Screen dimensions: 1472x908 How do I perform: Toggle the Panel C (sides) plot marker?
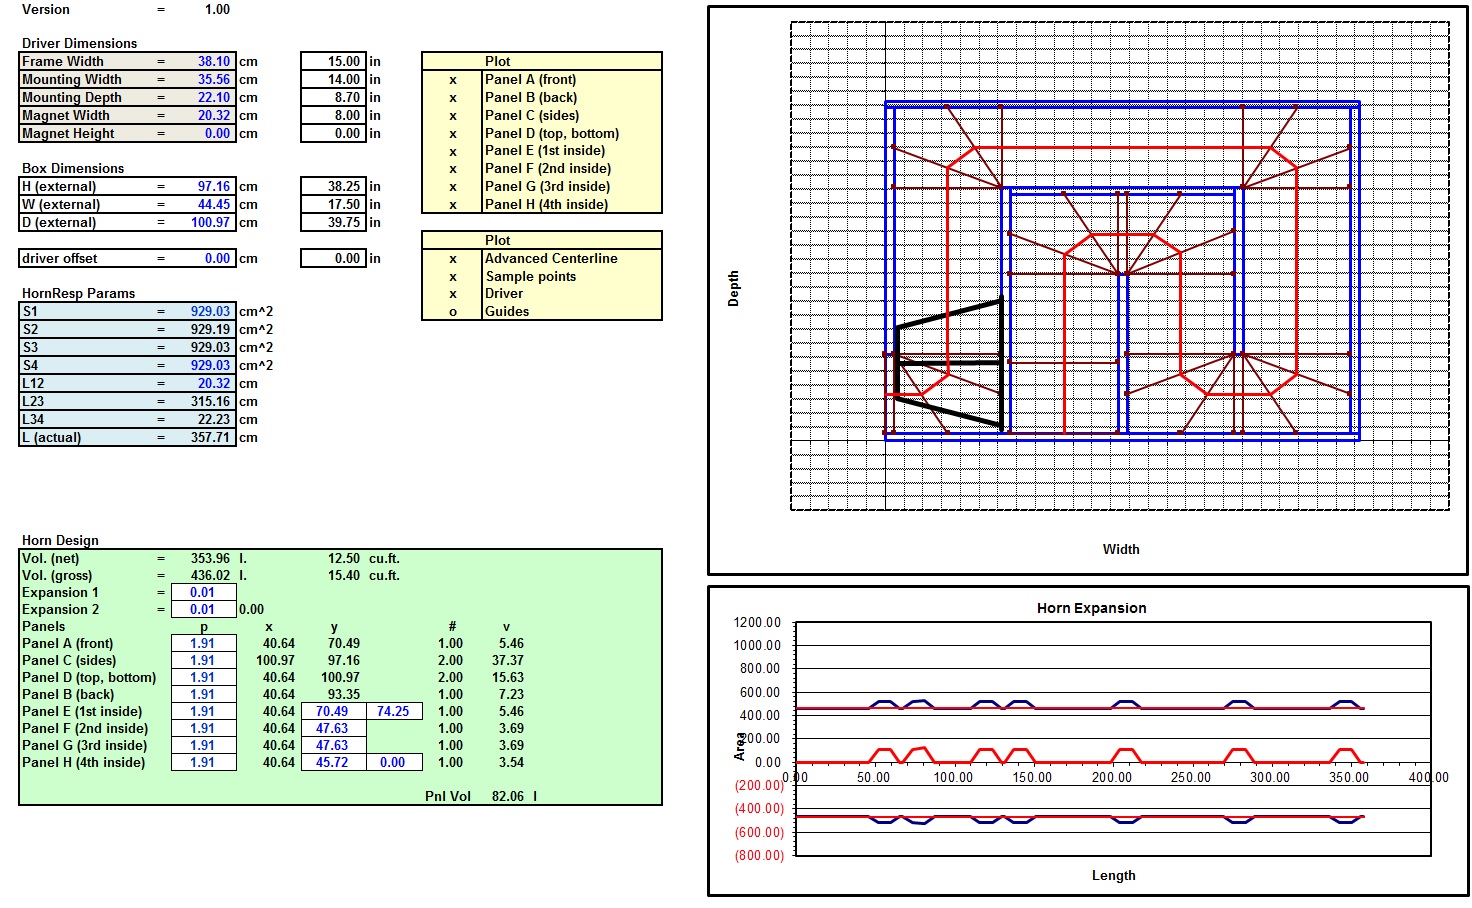tap(452, 116)
